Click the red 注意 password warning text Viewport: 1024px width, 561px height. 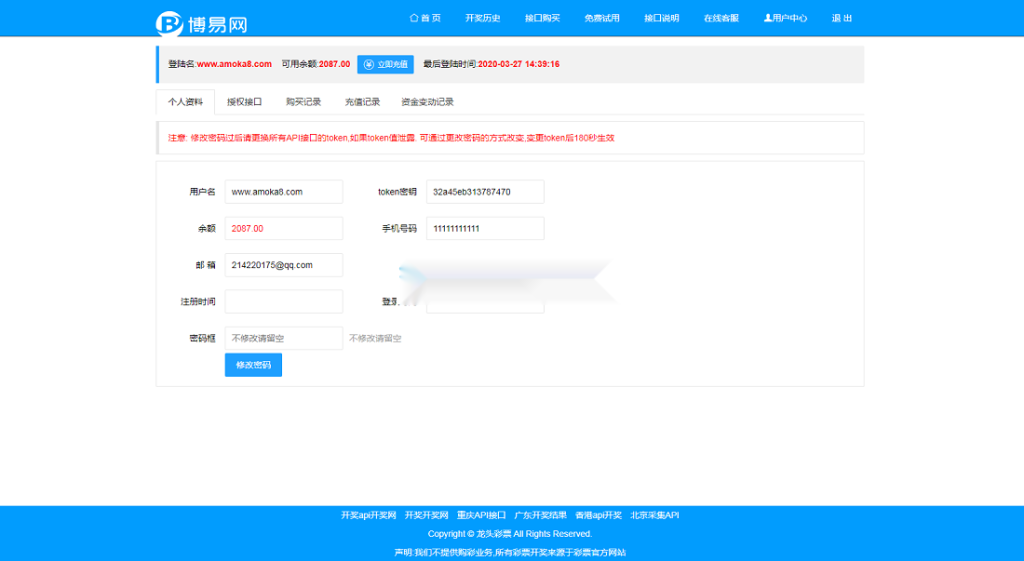tap(391, 138)
